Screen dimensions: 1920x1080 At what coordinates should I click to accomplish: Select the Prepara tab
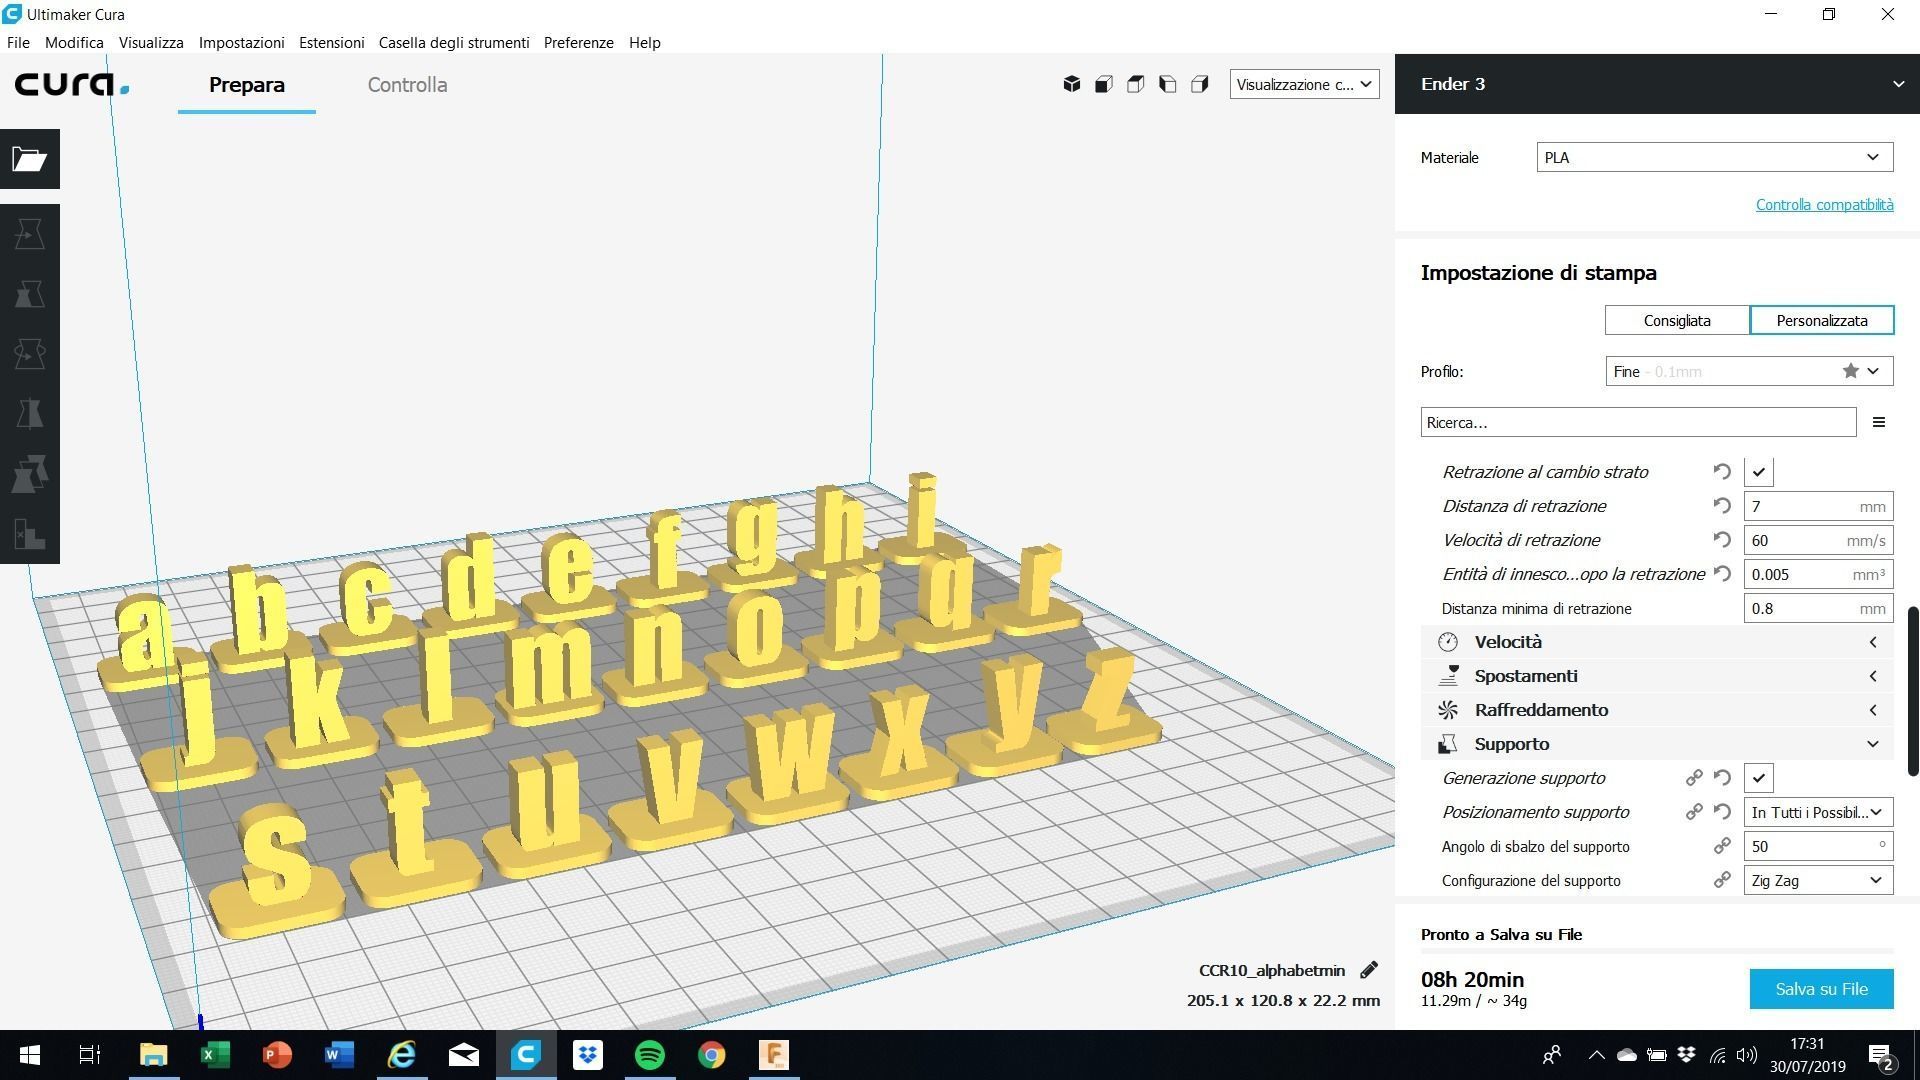tap(247, 85)
